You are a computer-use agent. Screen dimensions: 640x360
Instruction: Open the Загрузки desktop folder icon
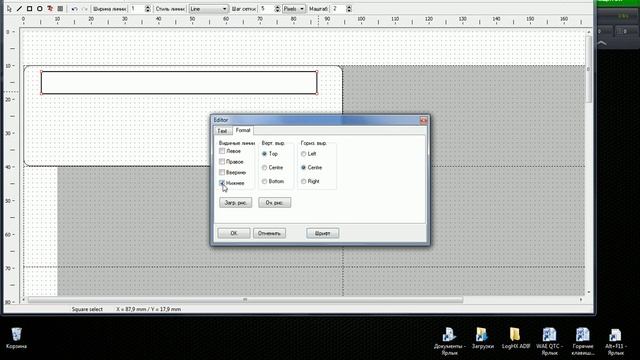click(482, 338)
